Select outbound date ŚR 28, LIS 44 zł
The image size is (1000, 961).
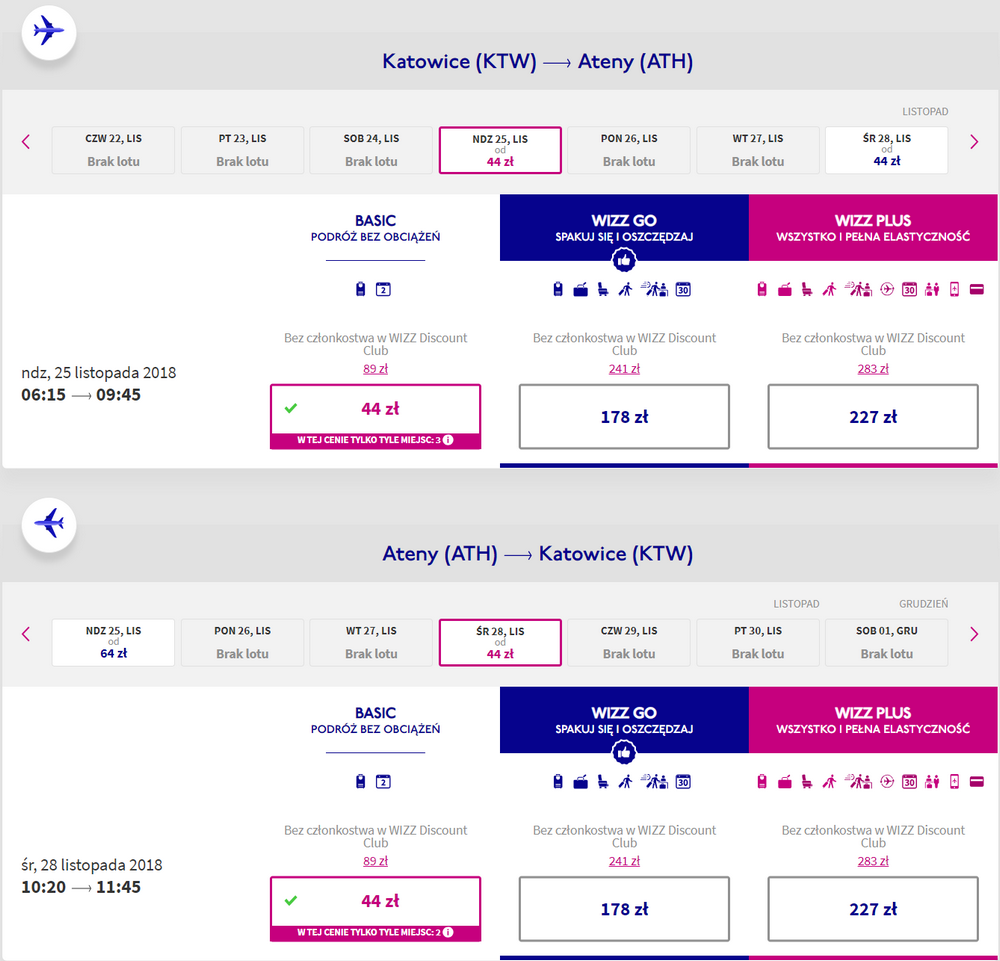886,150
